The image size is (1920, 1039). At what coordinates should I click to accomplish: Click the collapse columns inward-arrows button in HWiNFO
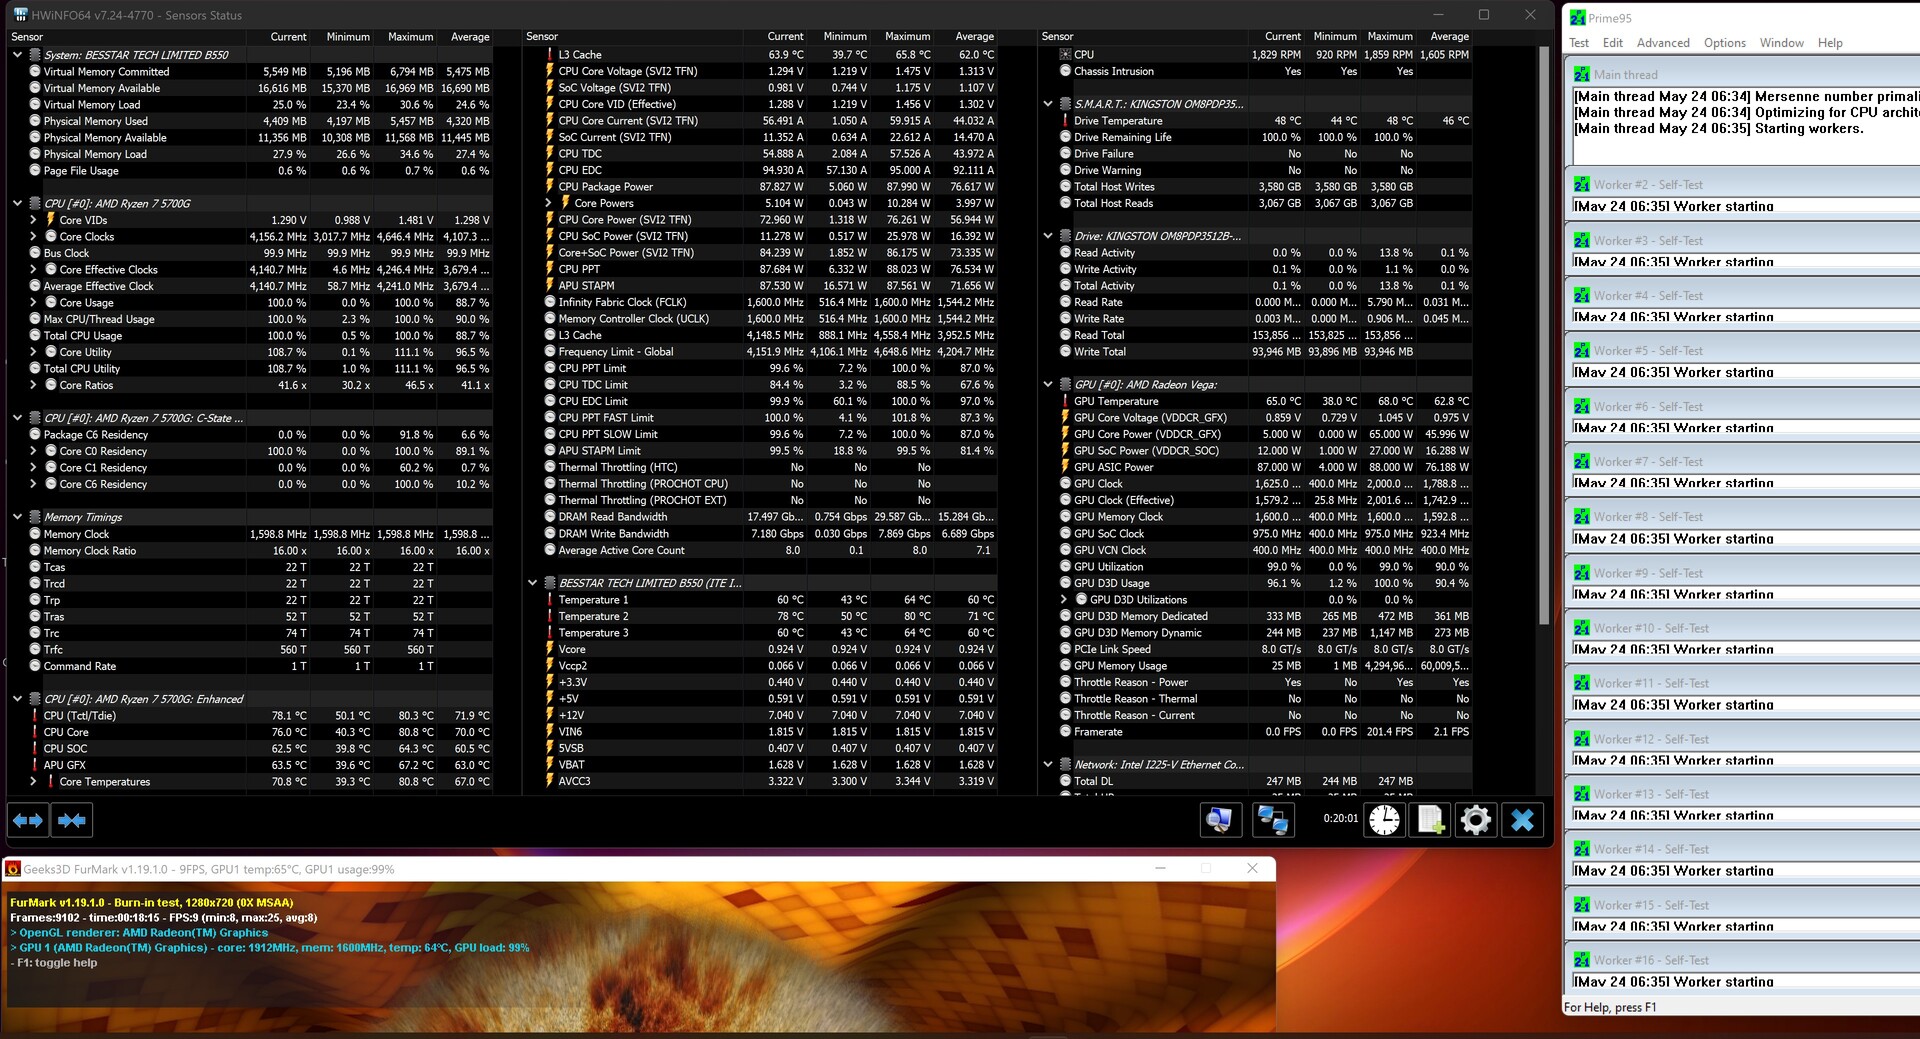click(x=72, y=821)
